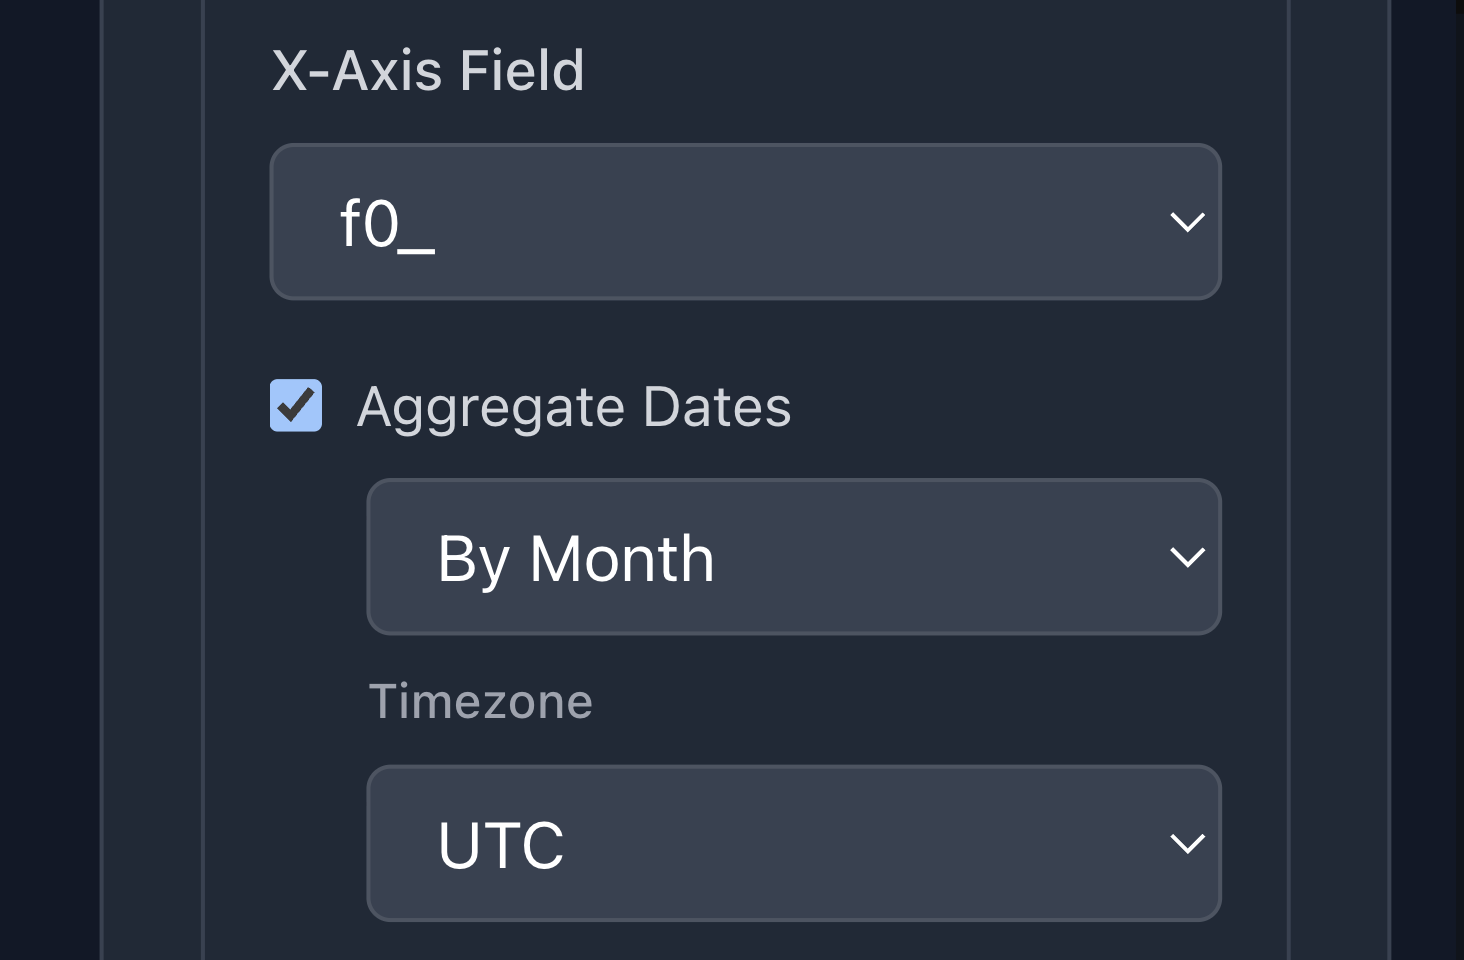Click the chevron arrow beside UTC

[1187, 844]
